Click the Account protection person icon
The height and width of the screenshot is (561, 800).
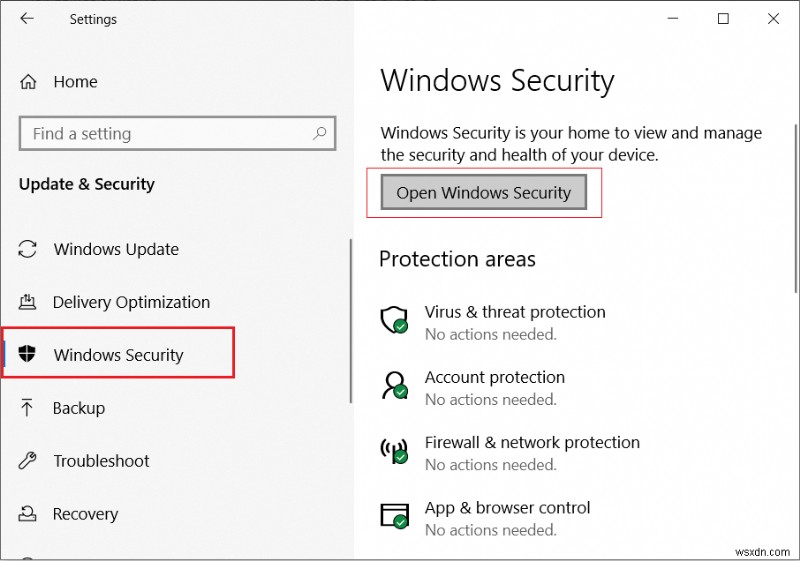pyautogui.click(x=393, y=386)
